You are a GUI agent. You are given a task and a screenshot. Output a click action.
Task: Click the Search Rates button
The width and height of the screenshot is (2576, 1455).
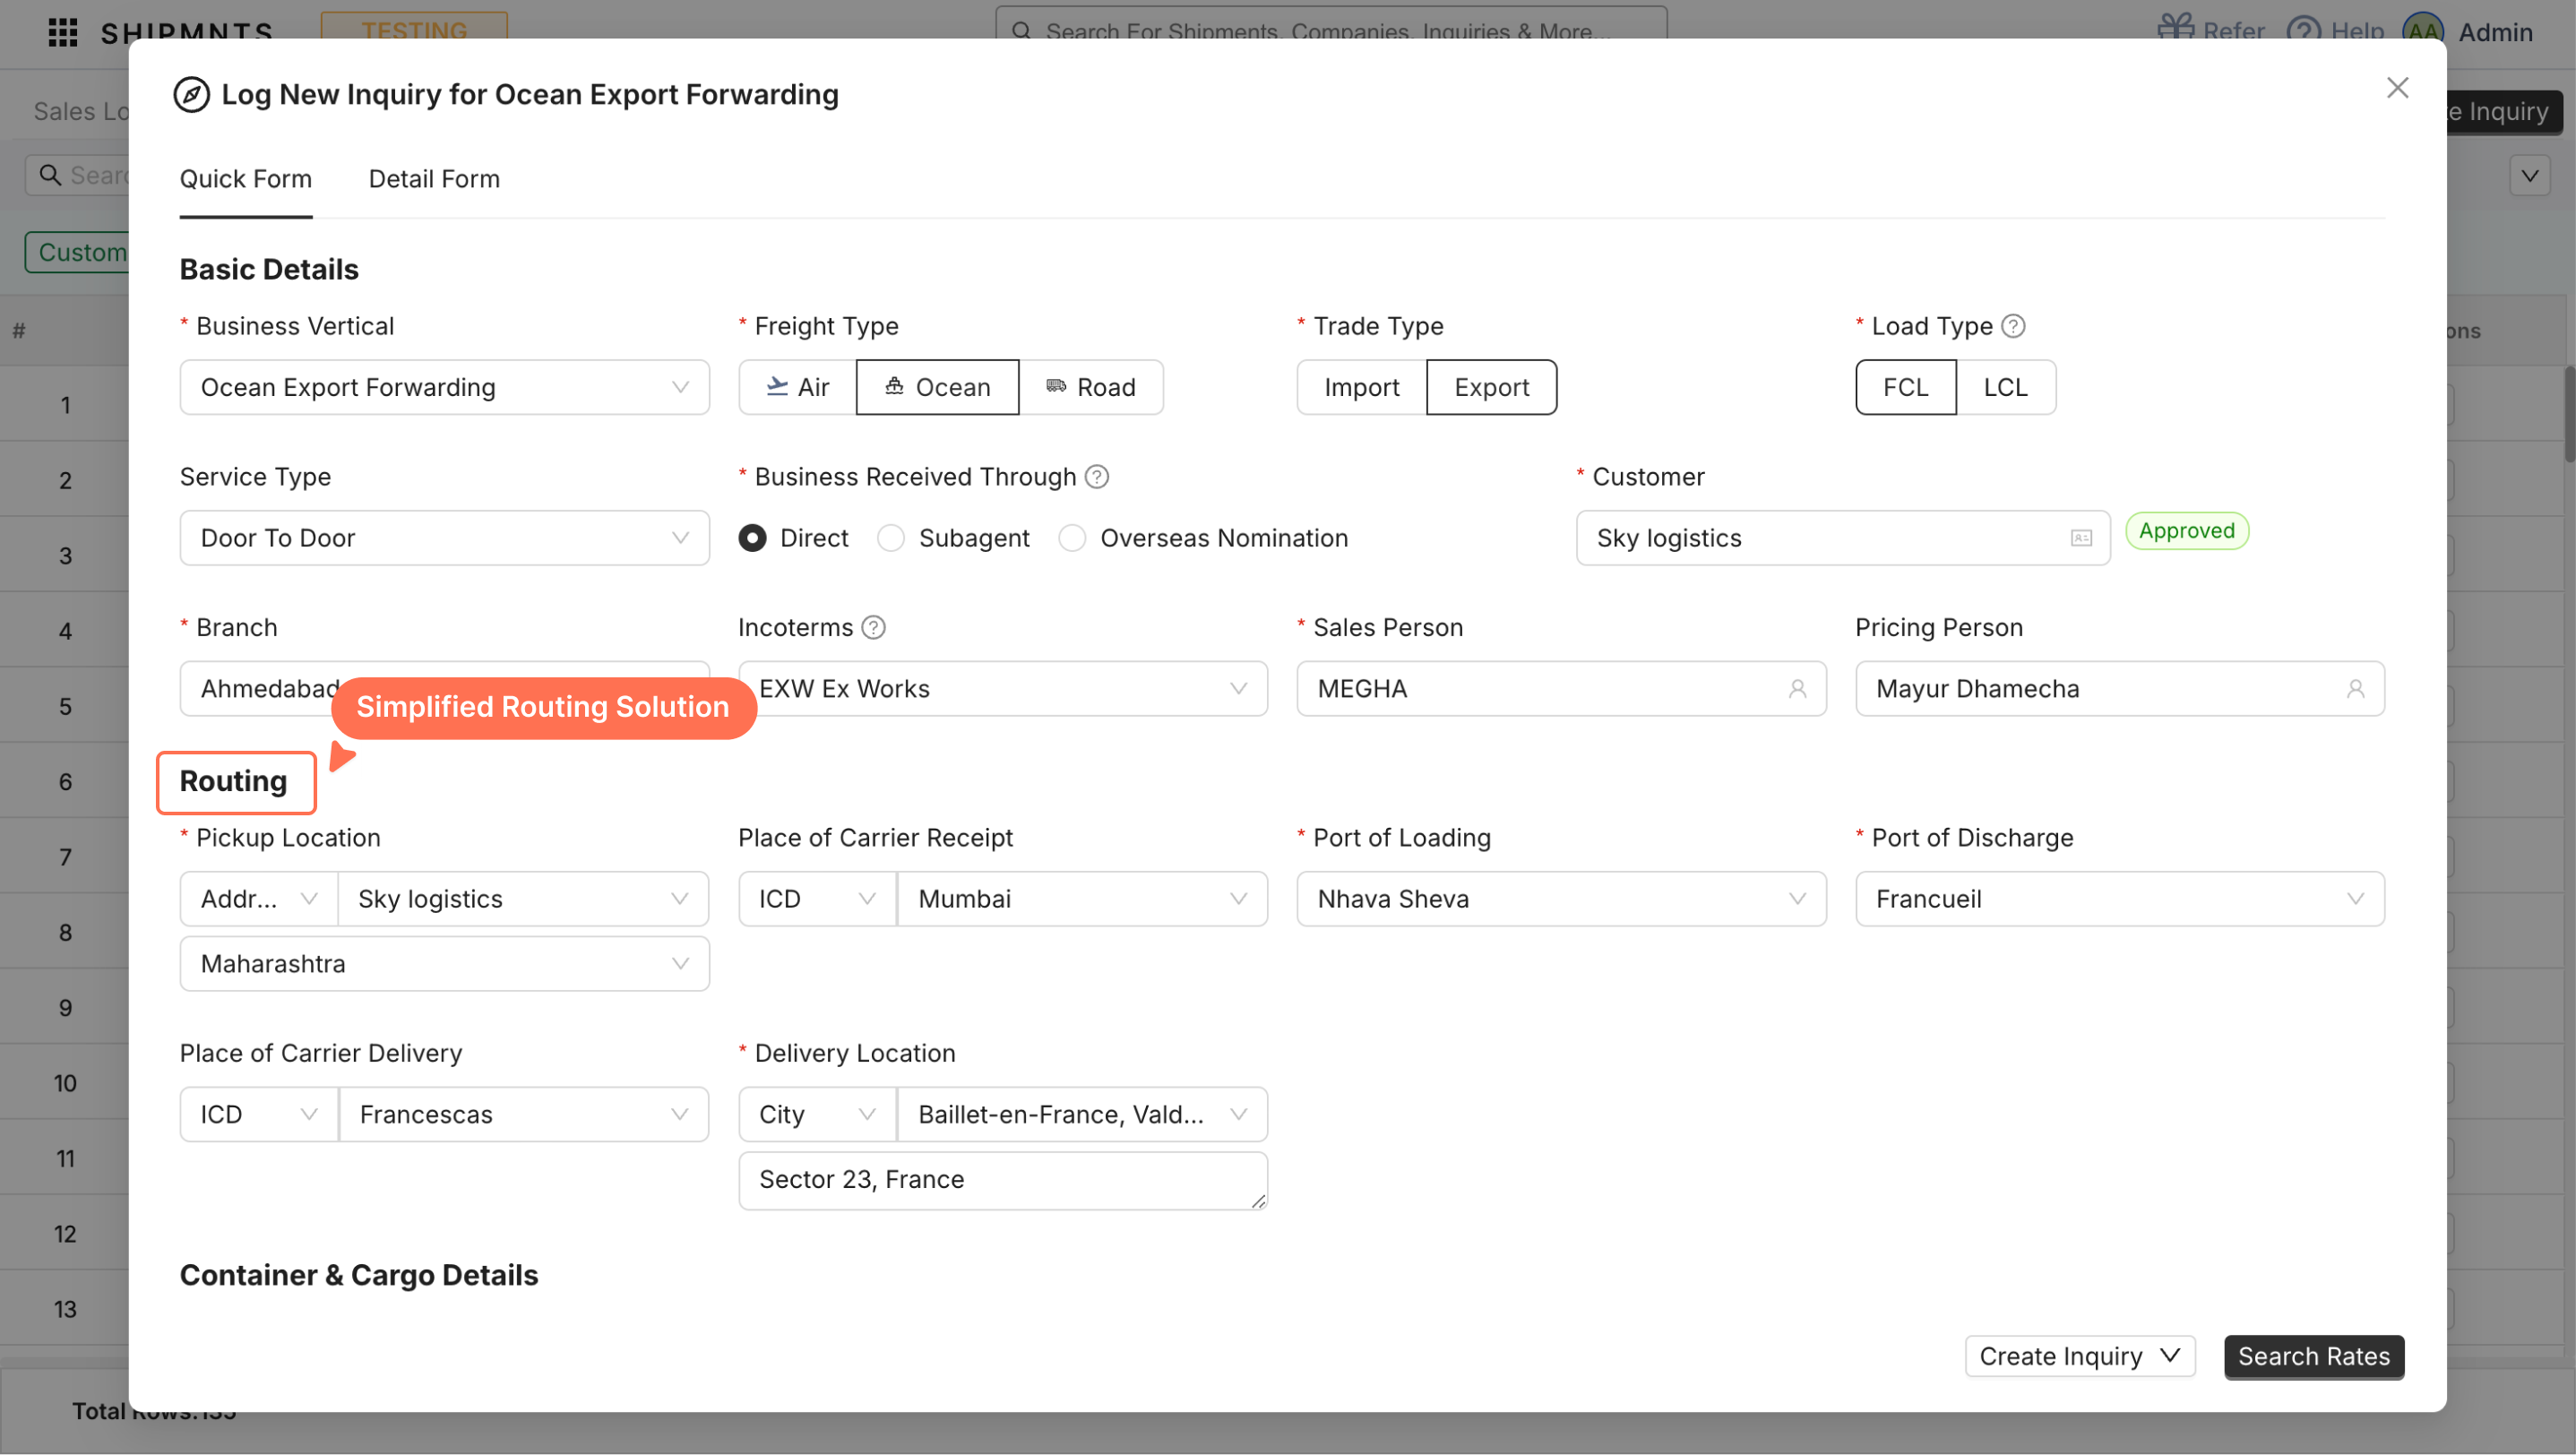(2313, 1357)
